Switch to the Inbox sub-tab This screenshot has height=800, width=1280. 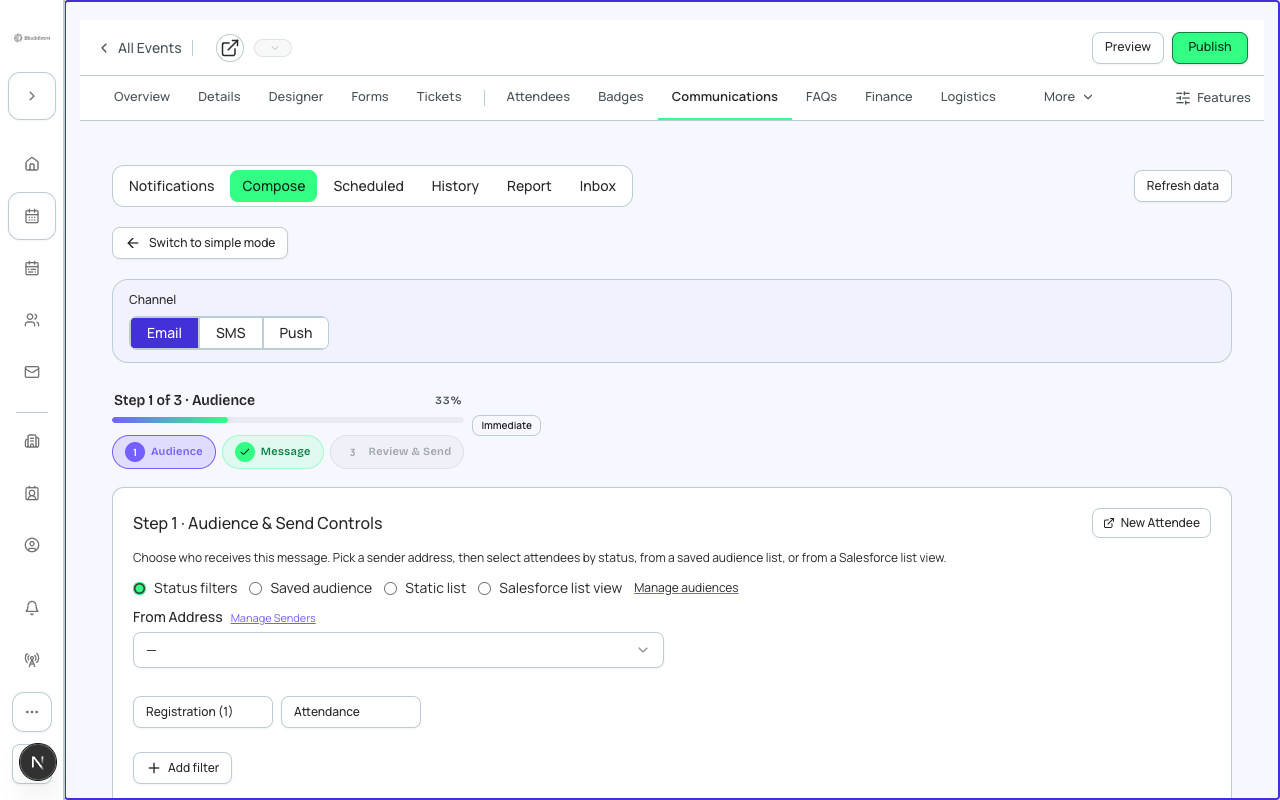[598, 186]
